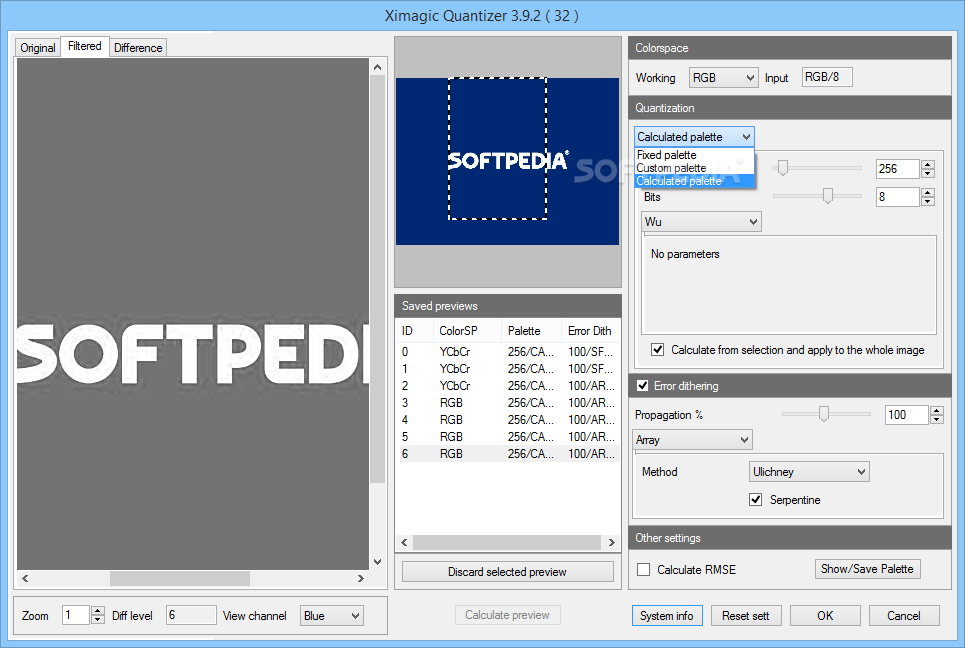This screenshot has width=965, height=648.
Task: Click the image preview scroll-right arrow
Action: click(x=361, y=578)
